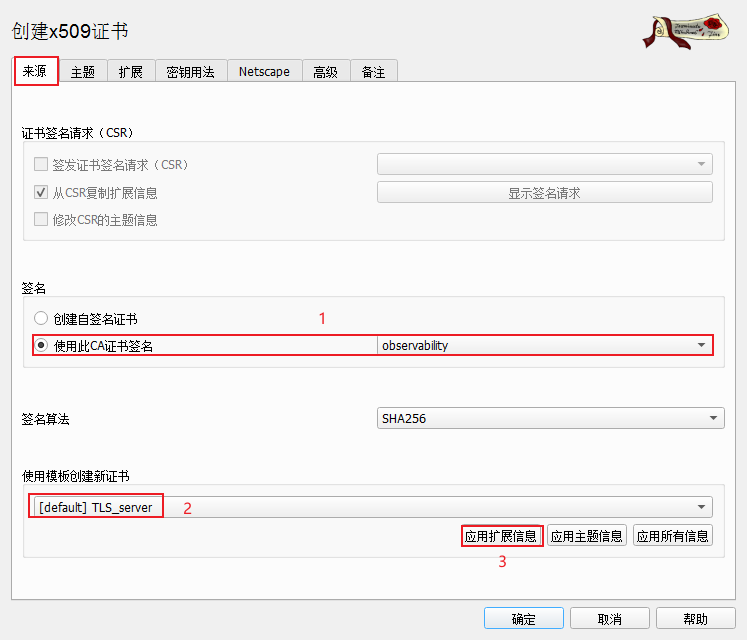Image resolution: width=747 pixels, height=640 pixels.
Task: Expand the [default] TLS_server template dropdown
Action: tap(368, 507)
